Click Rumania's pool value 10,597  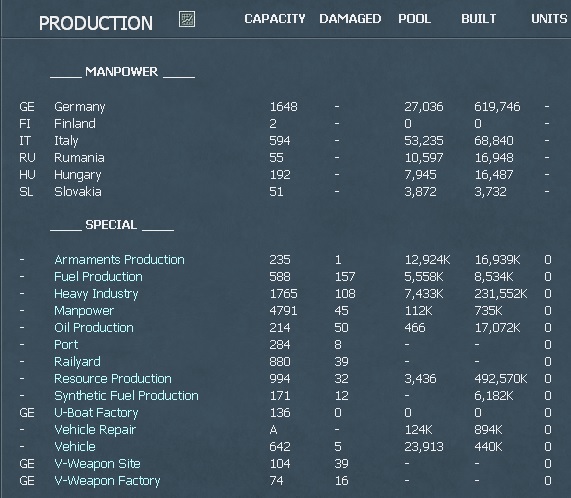click(424, 158)
